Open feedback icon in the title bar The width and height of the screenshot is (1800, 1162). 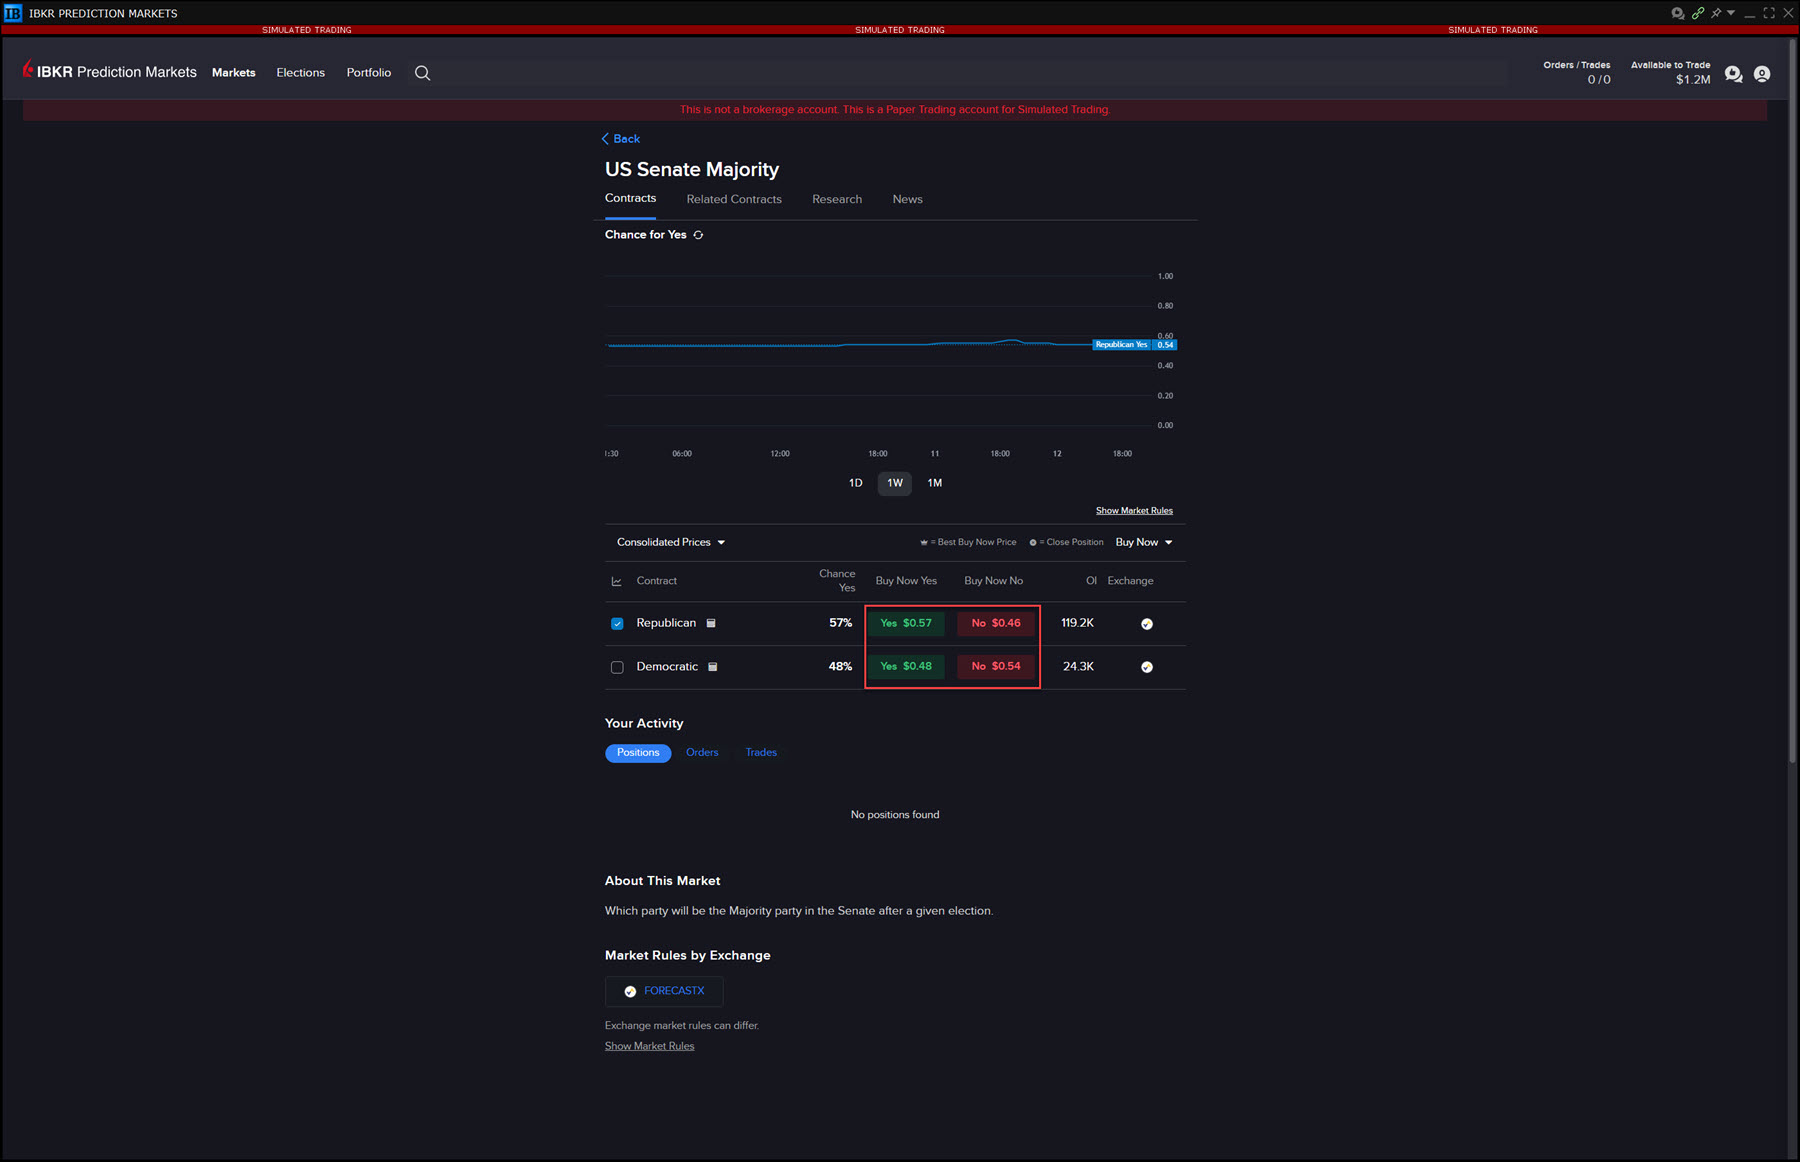[1677, 13]
